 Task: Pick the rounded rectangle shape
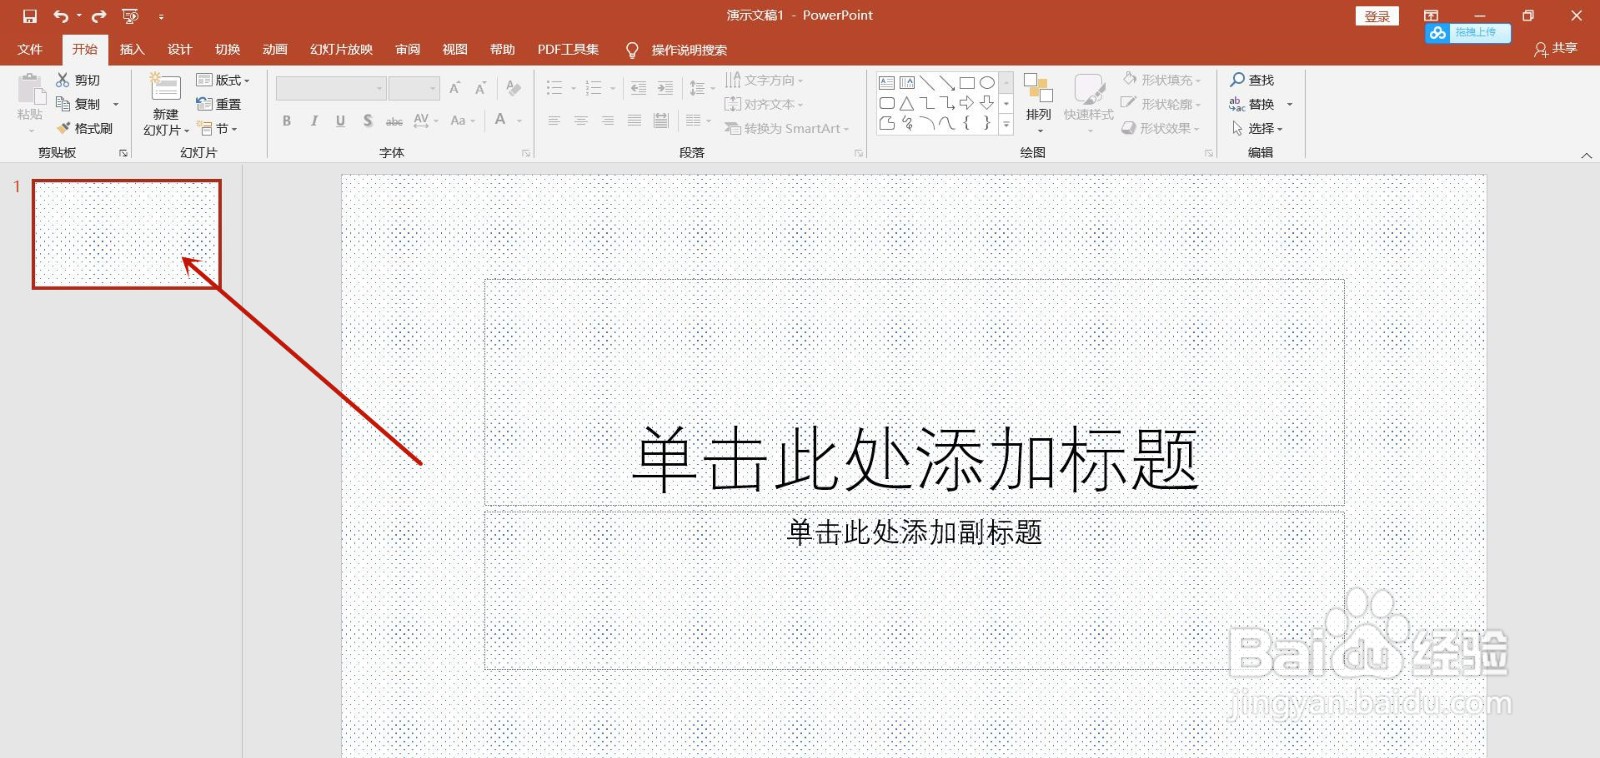[x=887, y=103]
